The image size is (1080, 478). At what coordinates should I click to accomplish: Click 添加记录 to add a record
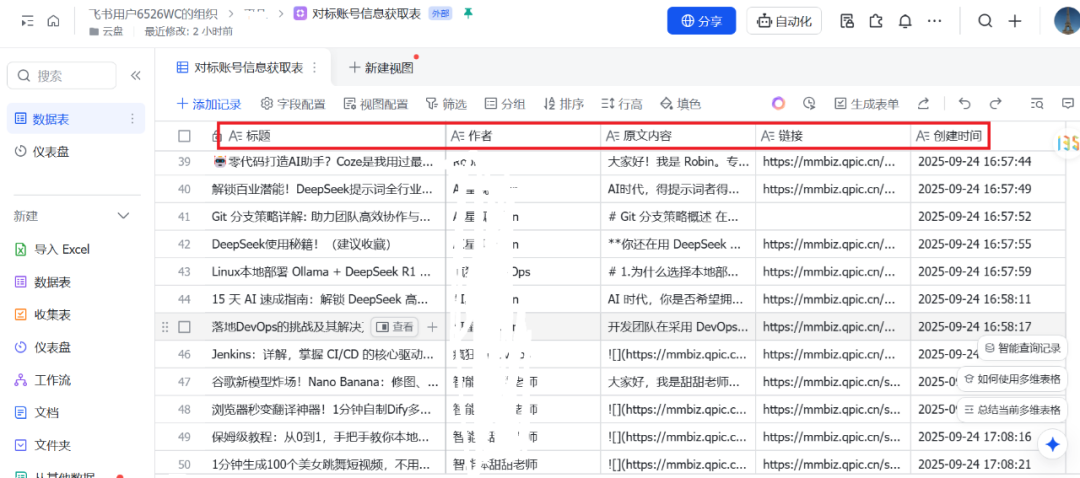[x=209, y=104]
